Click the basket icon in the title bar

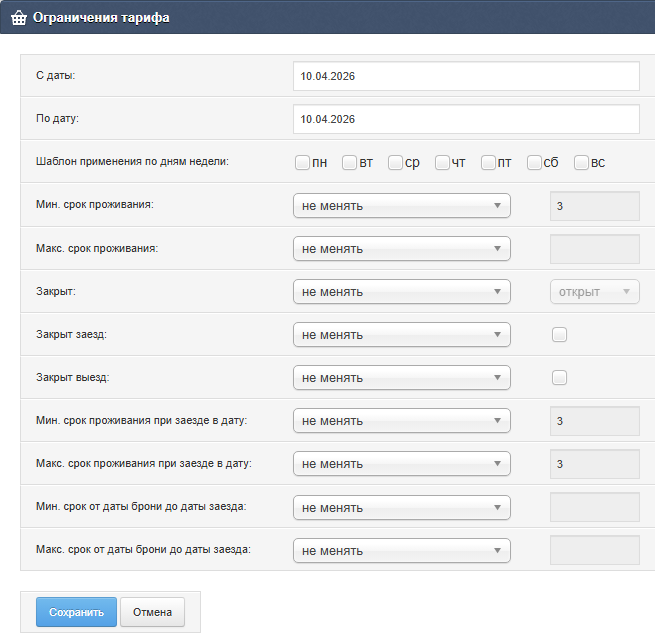click(18, 17)
